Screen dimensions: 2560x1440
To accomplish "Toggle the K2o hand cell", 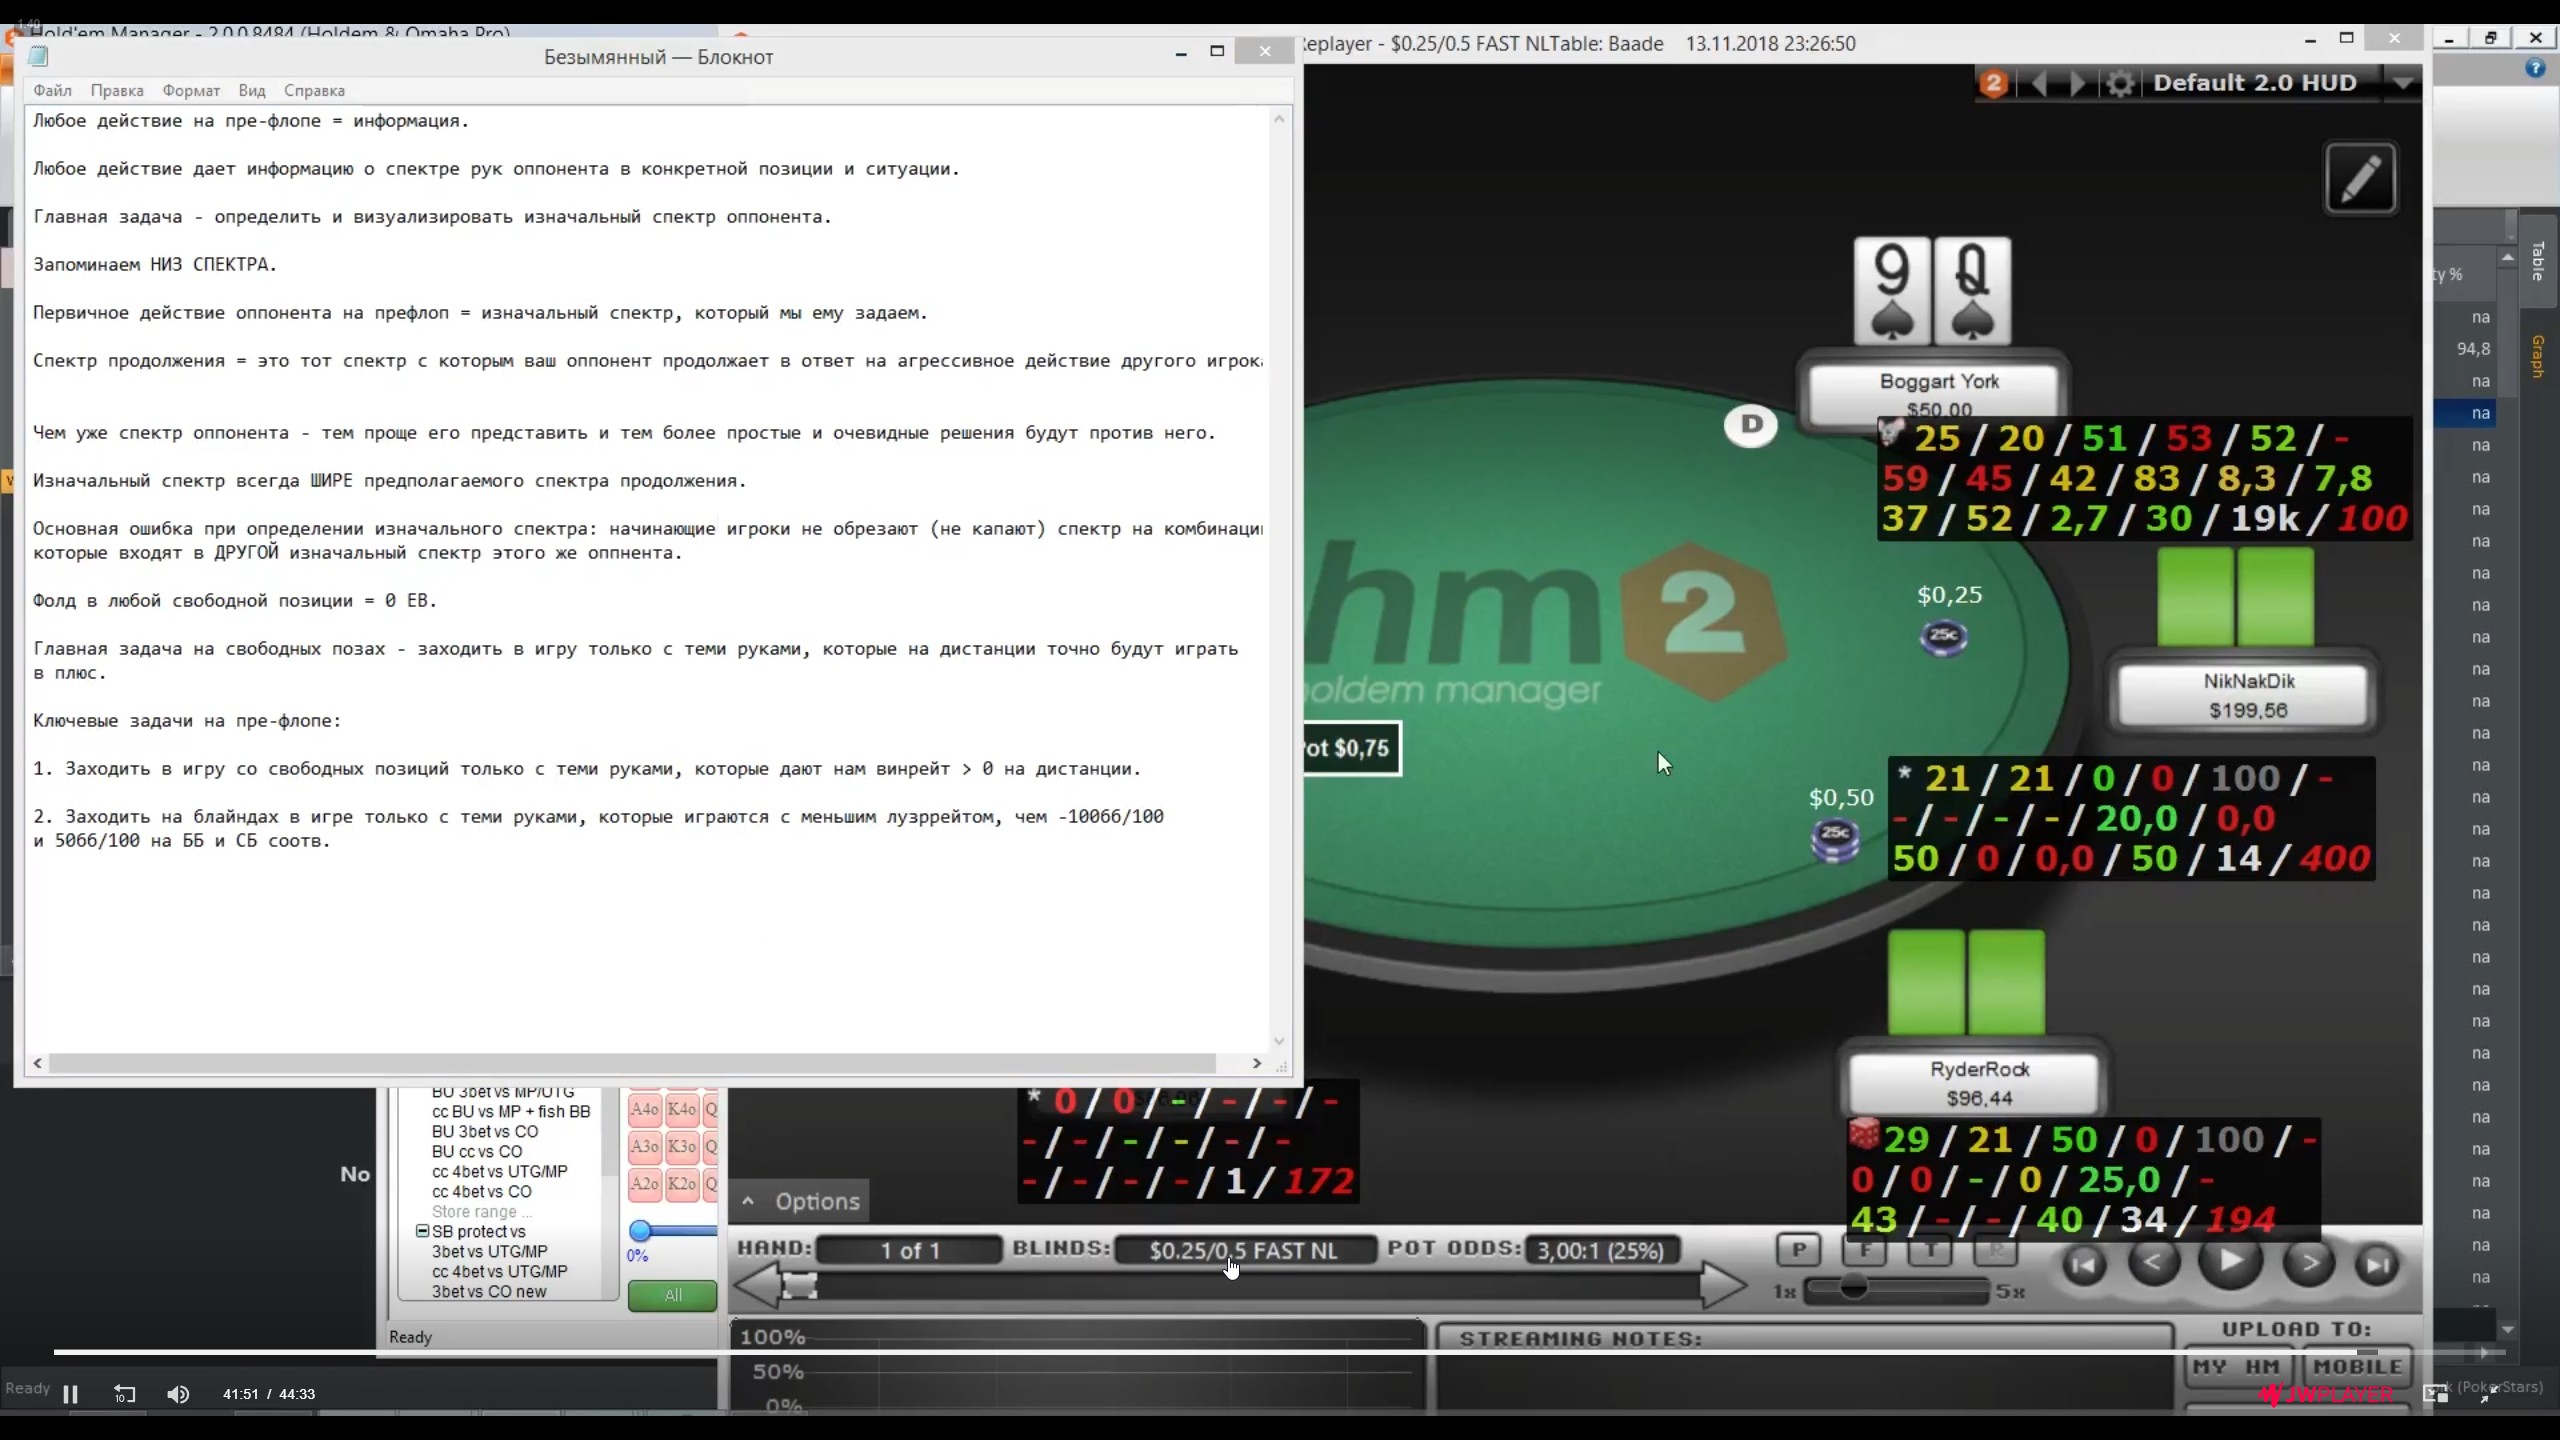I will coord(682,1183).
